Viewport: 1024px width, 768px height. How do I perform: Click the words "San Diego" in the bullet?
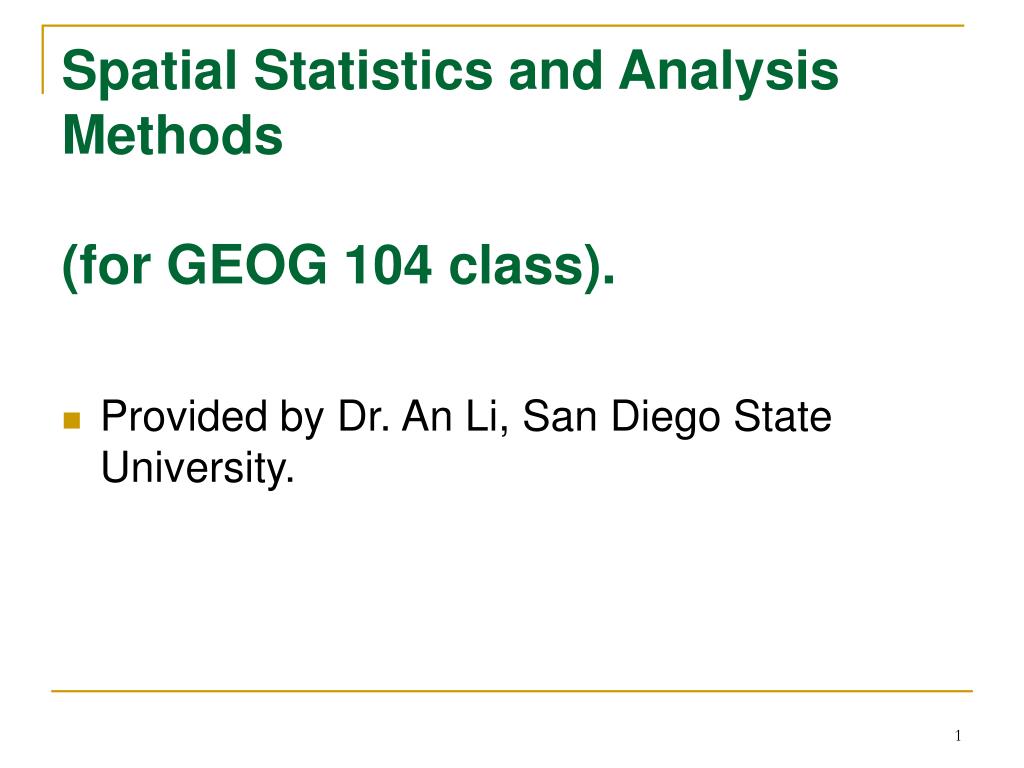pos(622,418)
